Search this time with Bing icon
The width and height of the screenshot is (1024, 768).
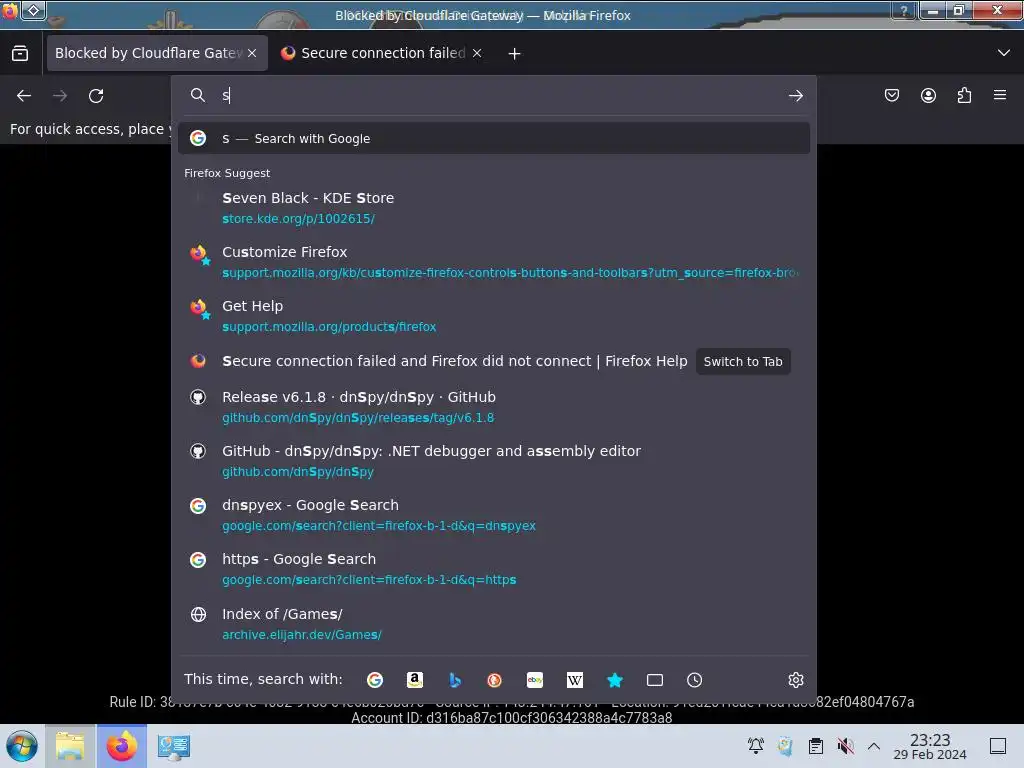click(x=455, y=680)
